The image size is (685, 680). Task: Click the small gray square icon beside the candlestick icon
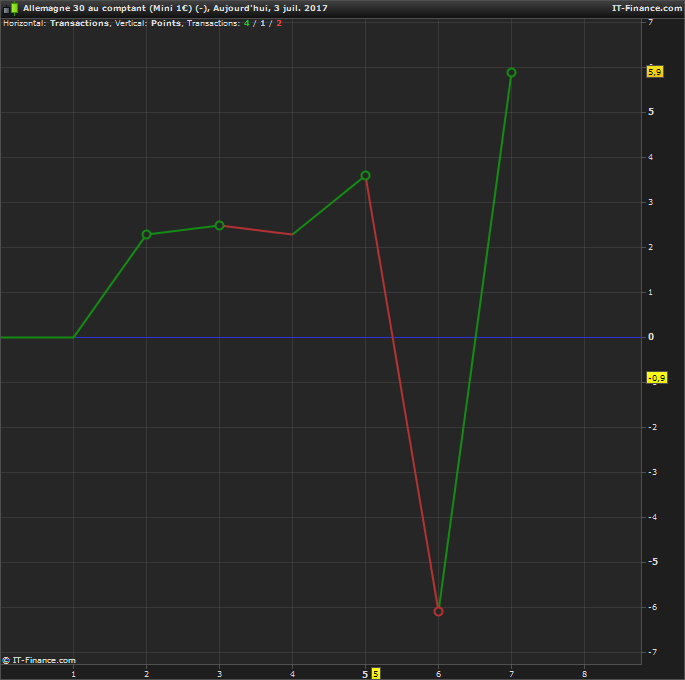tap(6, 10)
